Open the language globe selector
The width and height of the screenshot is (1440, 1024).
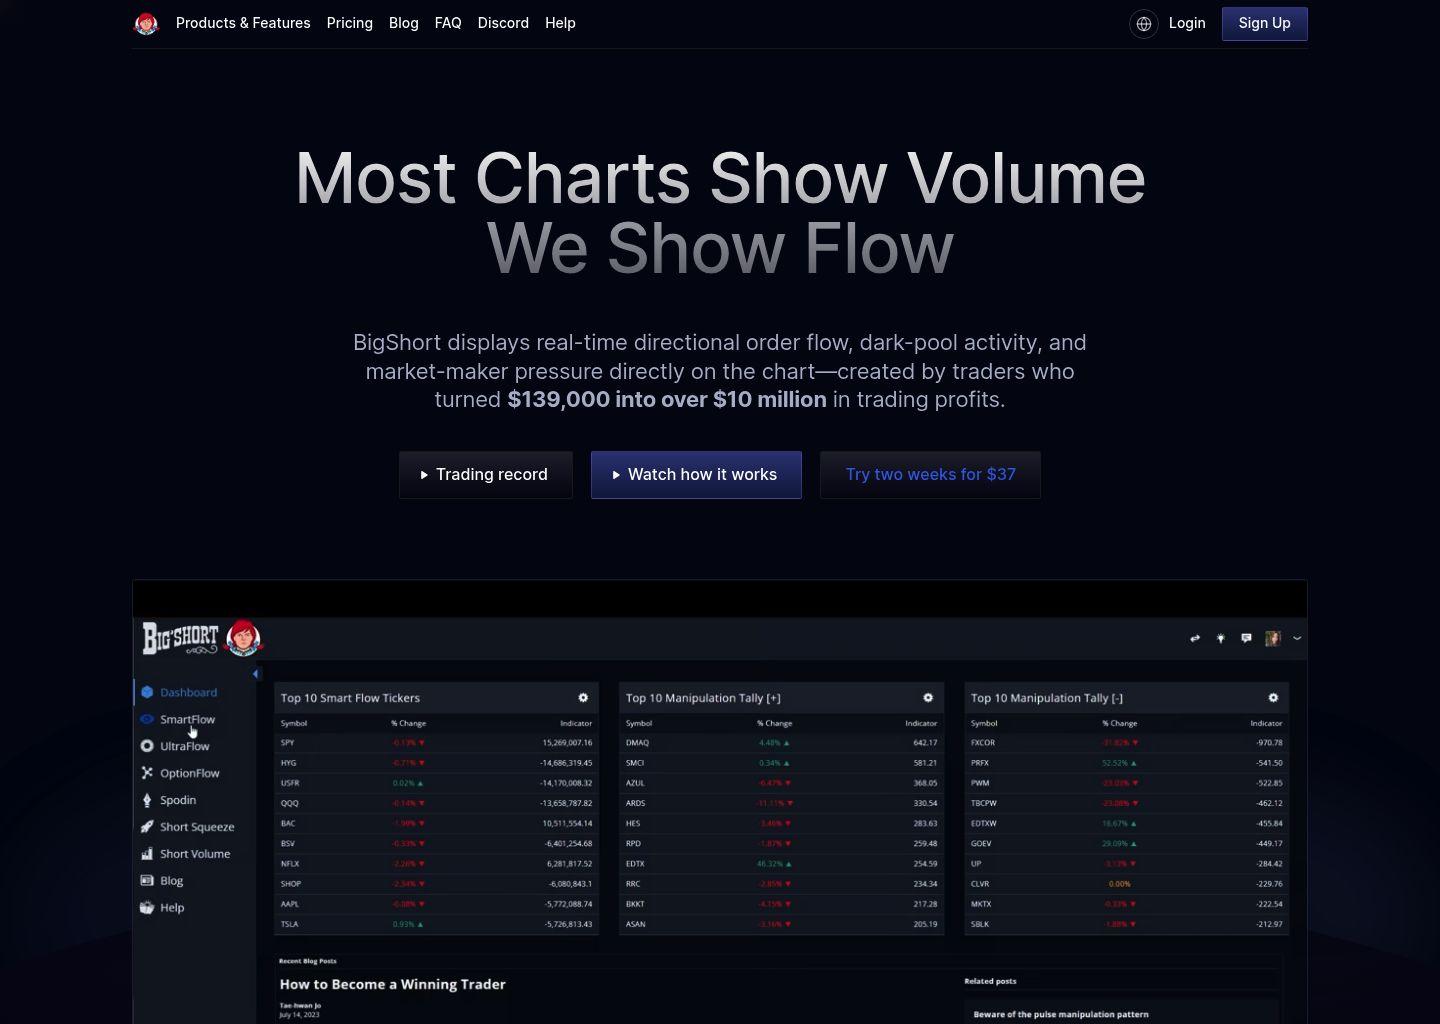(1143, 23)
